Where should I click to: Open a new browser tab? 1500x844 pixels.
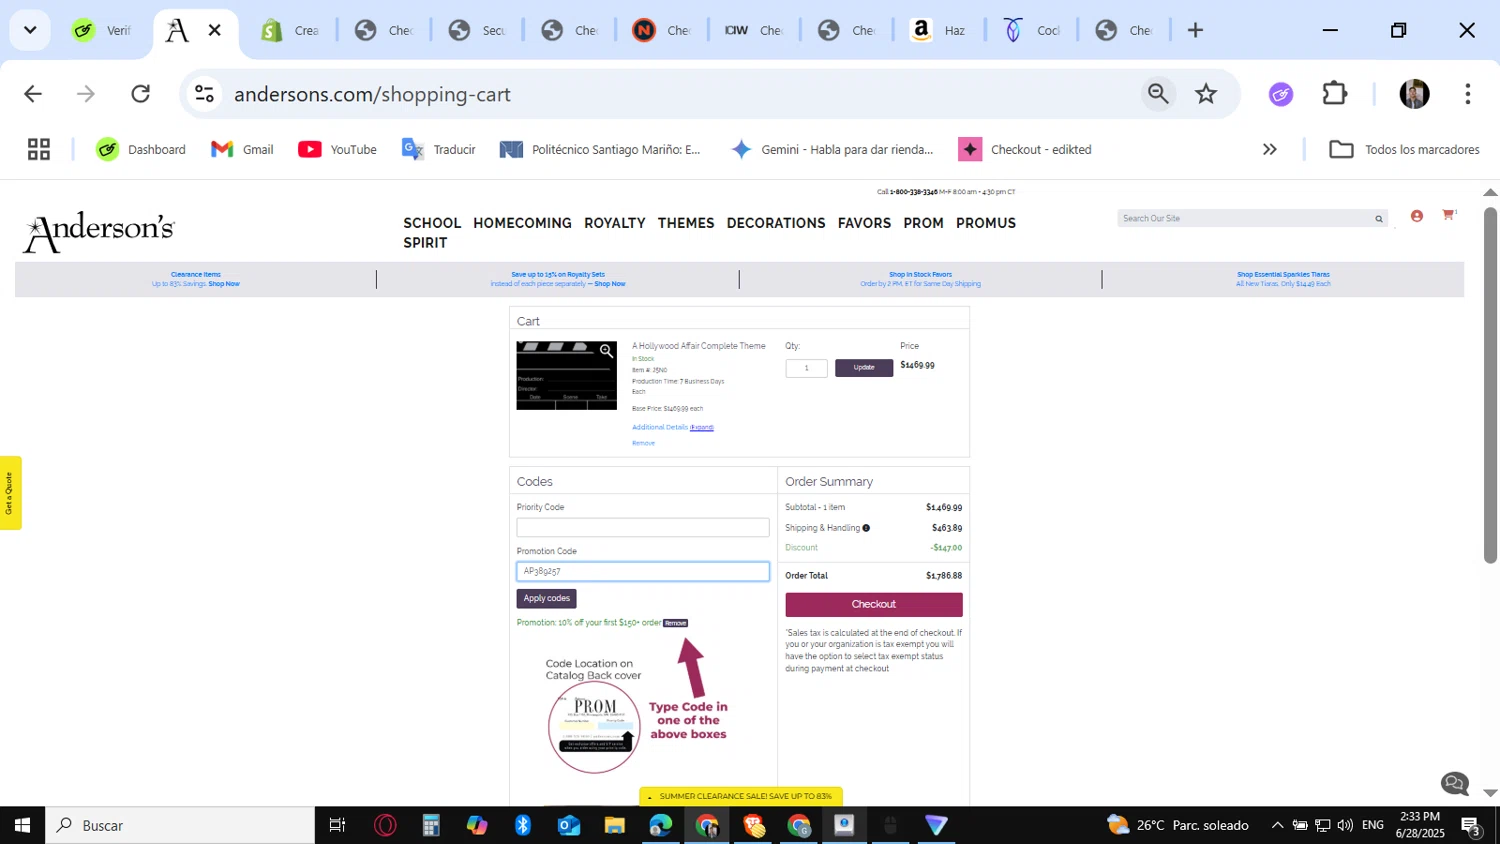point(1195,30)
